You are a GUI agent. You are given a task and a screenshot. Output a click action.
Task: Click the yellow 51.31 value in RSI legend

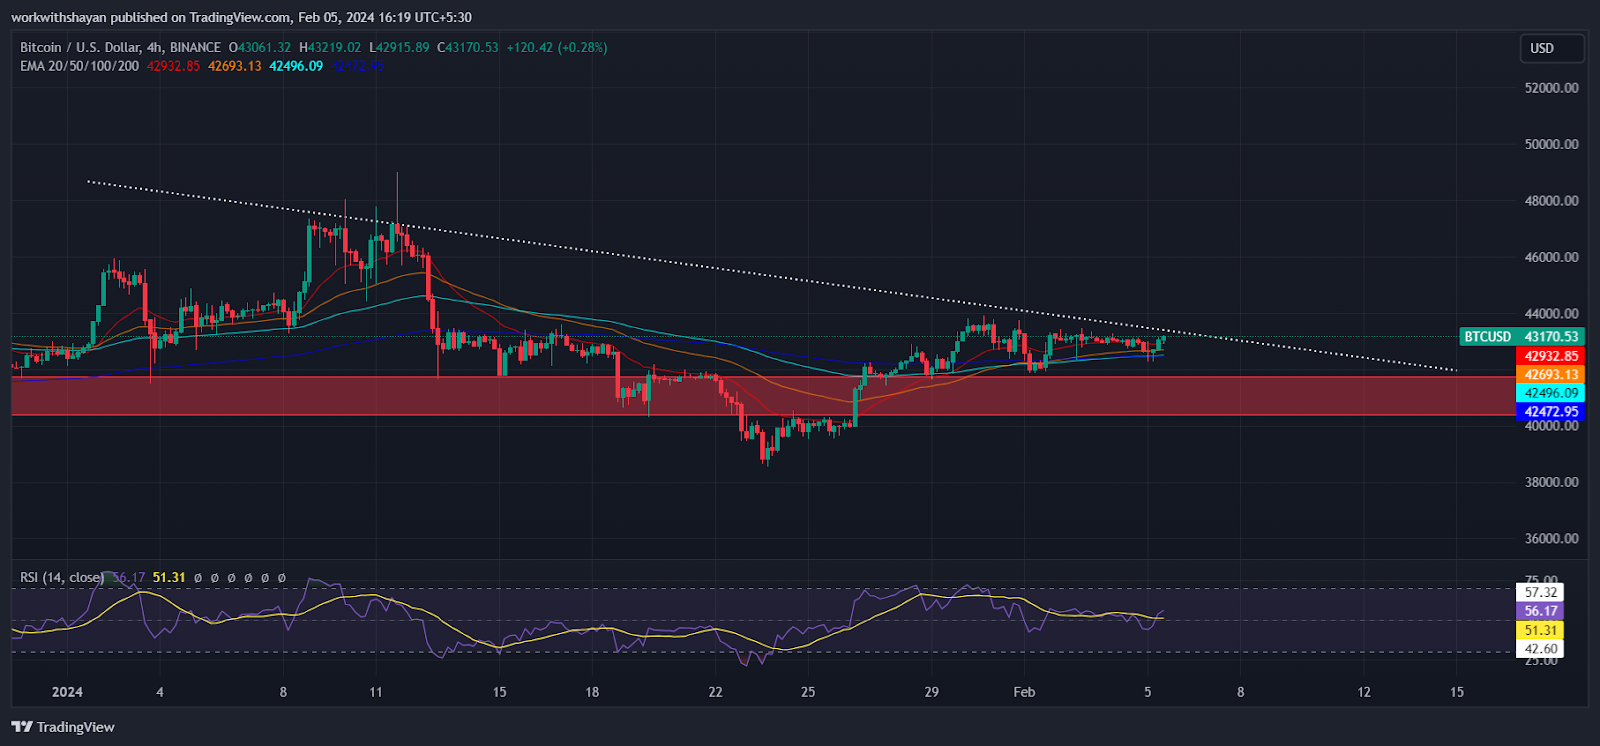pyautogui.click(x=169, y=577)
